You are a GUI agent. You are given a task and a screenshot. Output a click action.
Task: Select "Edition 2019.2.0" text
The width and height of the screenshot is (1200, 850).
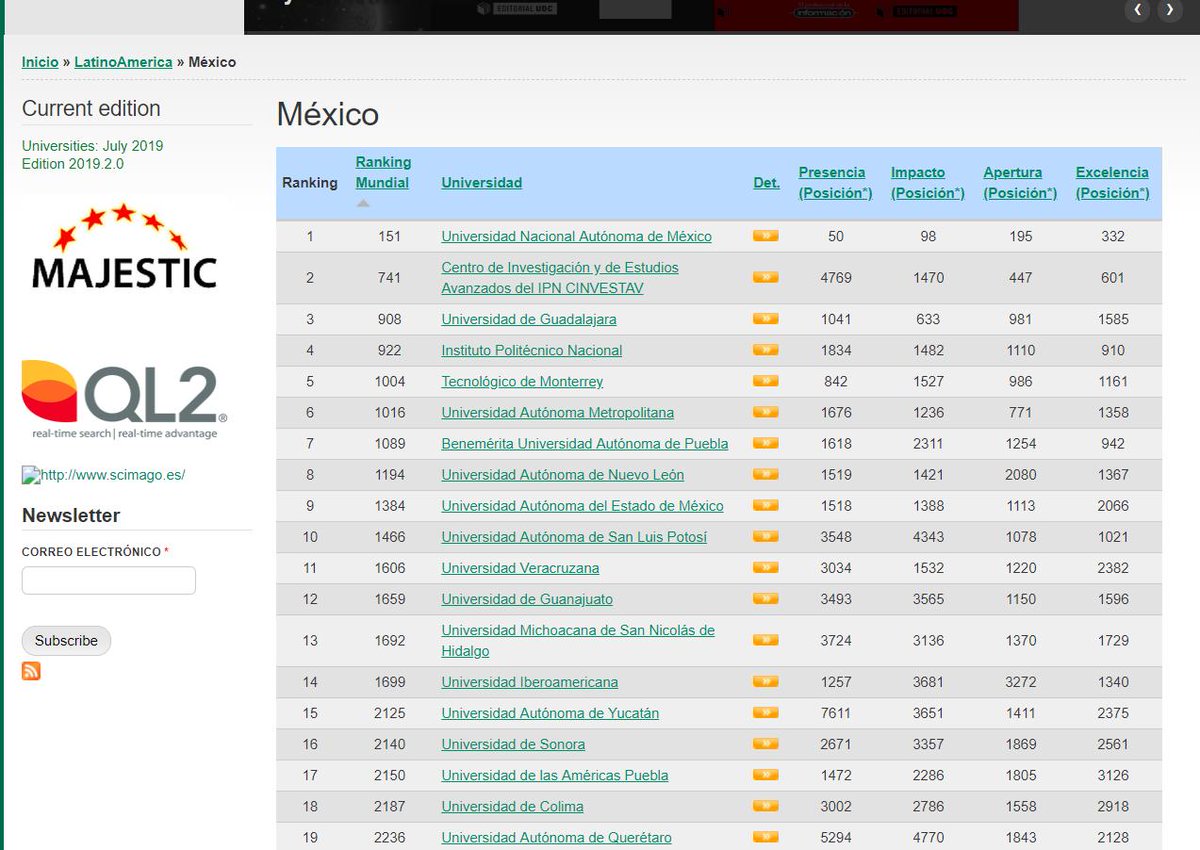pyautogui.click(x=73, y=164)
